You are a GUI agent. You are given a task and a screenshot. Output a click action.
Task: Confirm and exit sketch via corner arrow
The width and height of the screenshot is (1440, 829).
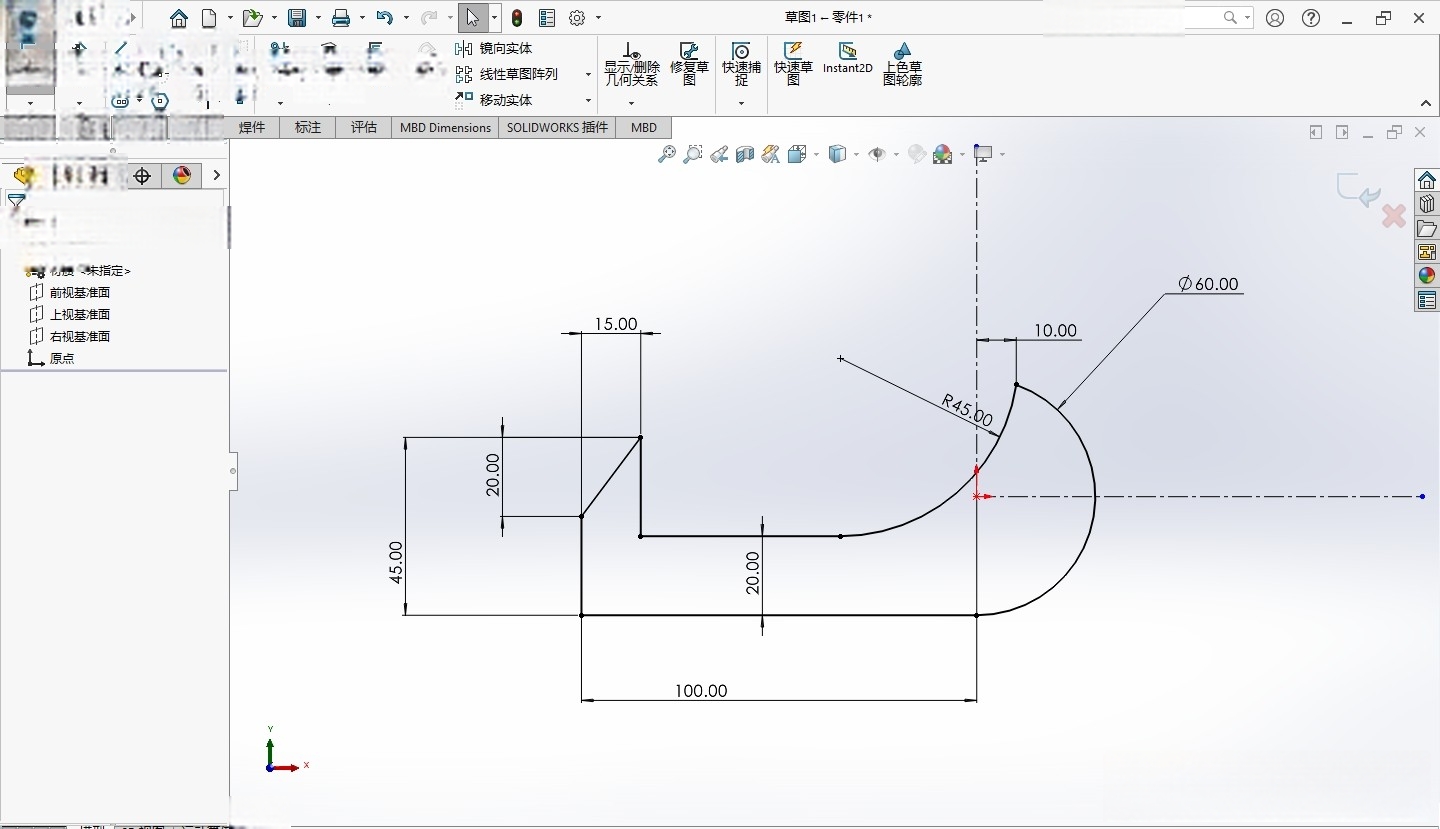click(1358, 190)
